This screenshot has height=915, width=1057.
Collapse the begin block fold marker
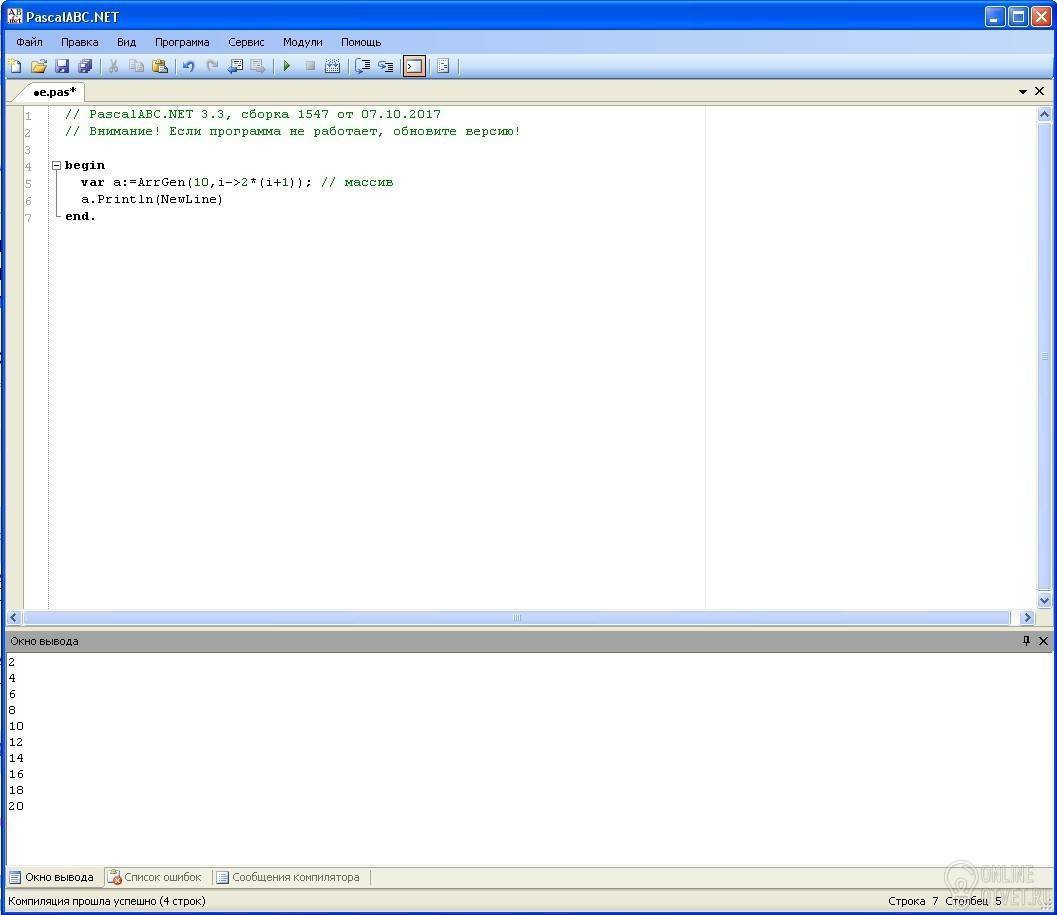pos(57,165)
